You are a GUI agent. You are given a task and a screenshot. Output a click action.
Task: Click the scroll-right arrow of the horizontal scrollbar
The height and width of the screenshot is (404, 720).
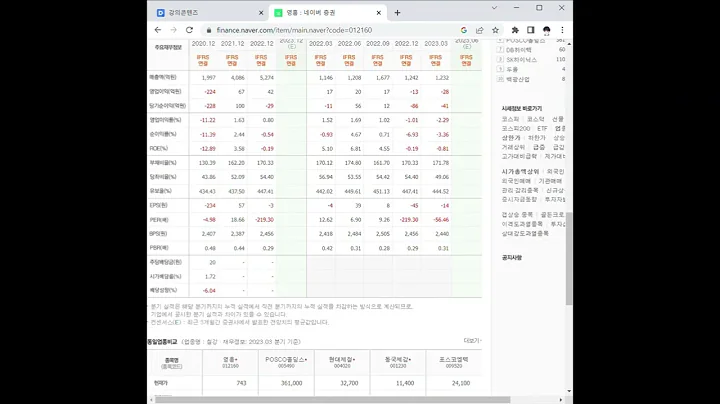(561, 400)
